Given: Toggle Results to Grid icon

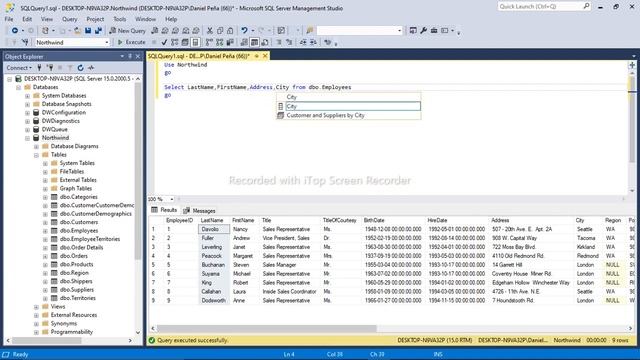Looking at the screenshot, I should click(x=254, y=42).
